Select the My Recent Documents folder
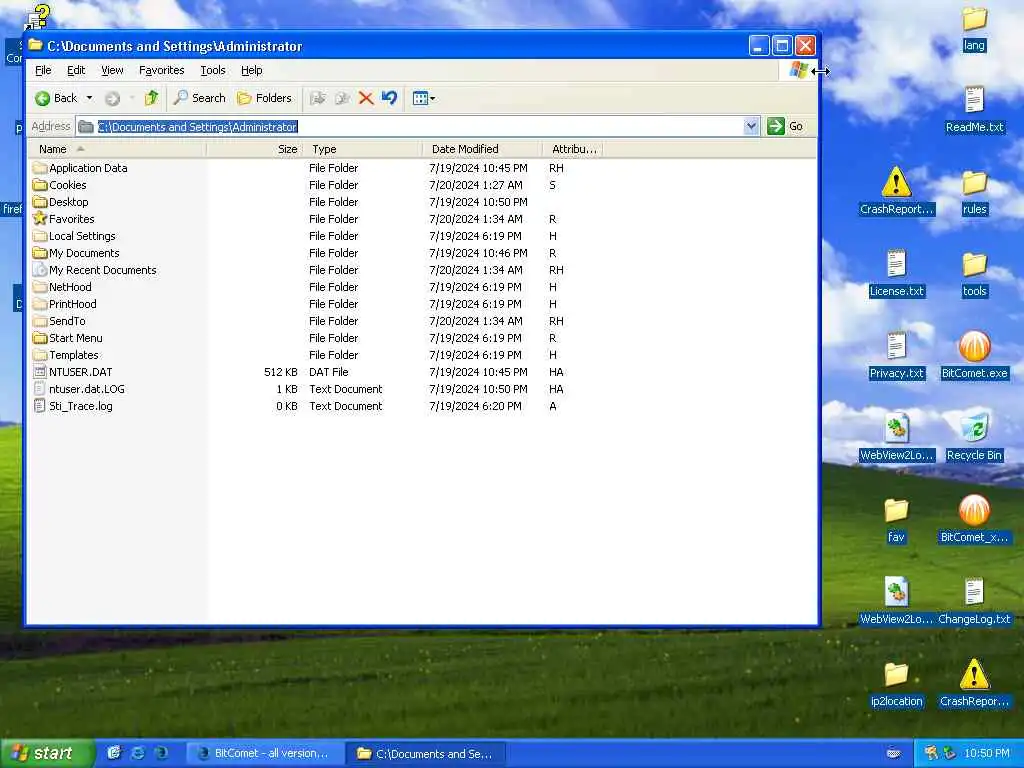The image size is (1024, 768). coord(95,270)
